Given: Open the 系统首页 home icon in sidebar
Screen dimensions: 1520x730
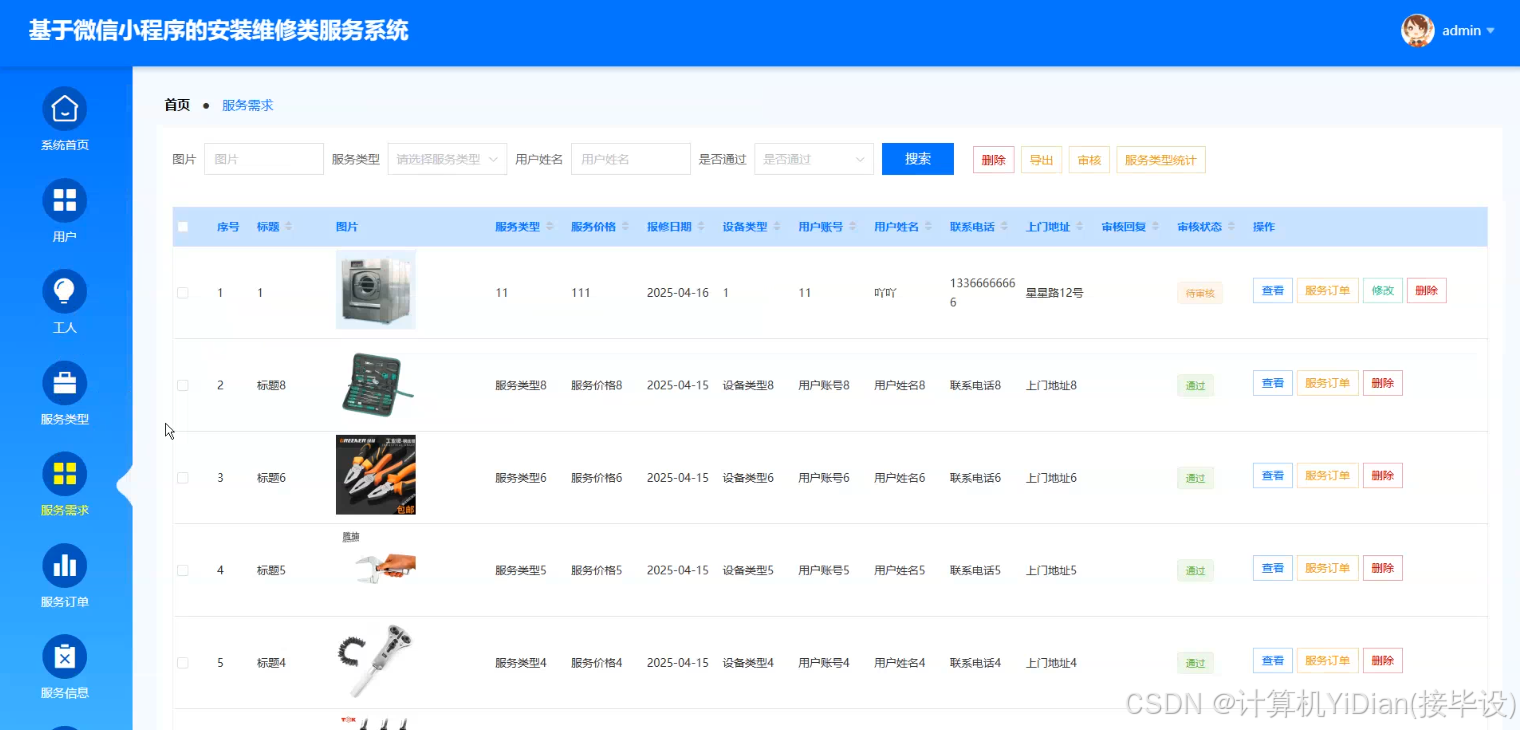Looking at the screenshot, I should pyautogui.click(x=64, y=107).
